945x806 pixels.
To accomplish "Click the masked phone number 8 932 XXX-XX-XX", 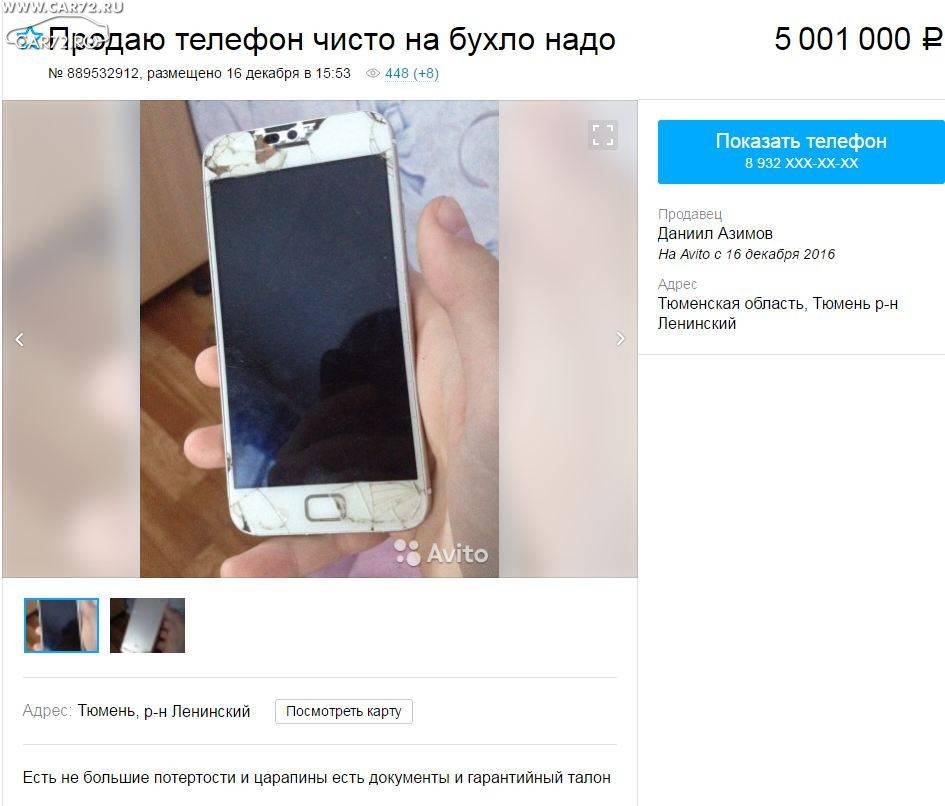I will pos(801,163).
